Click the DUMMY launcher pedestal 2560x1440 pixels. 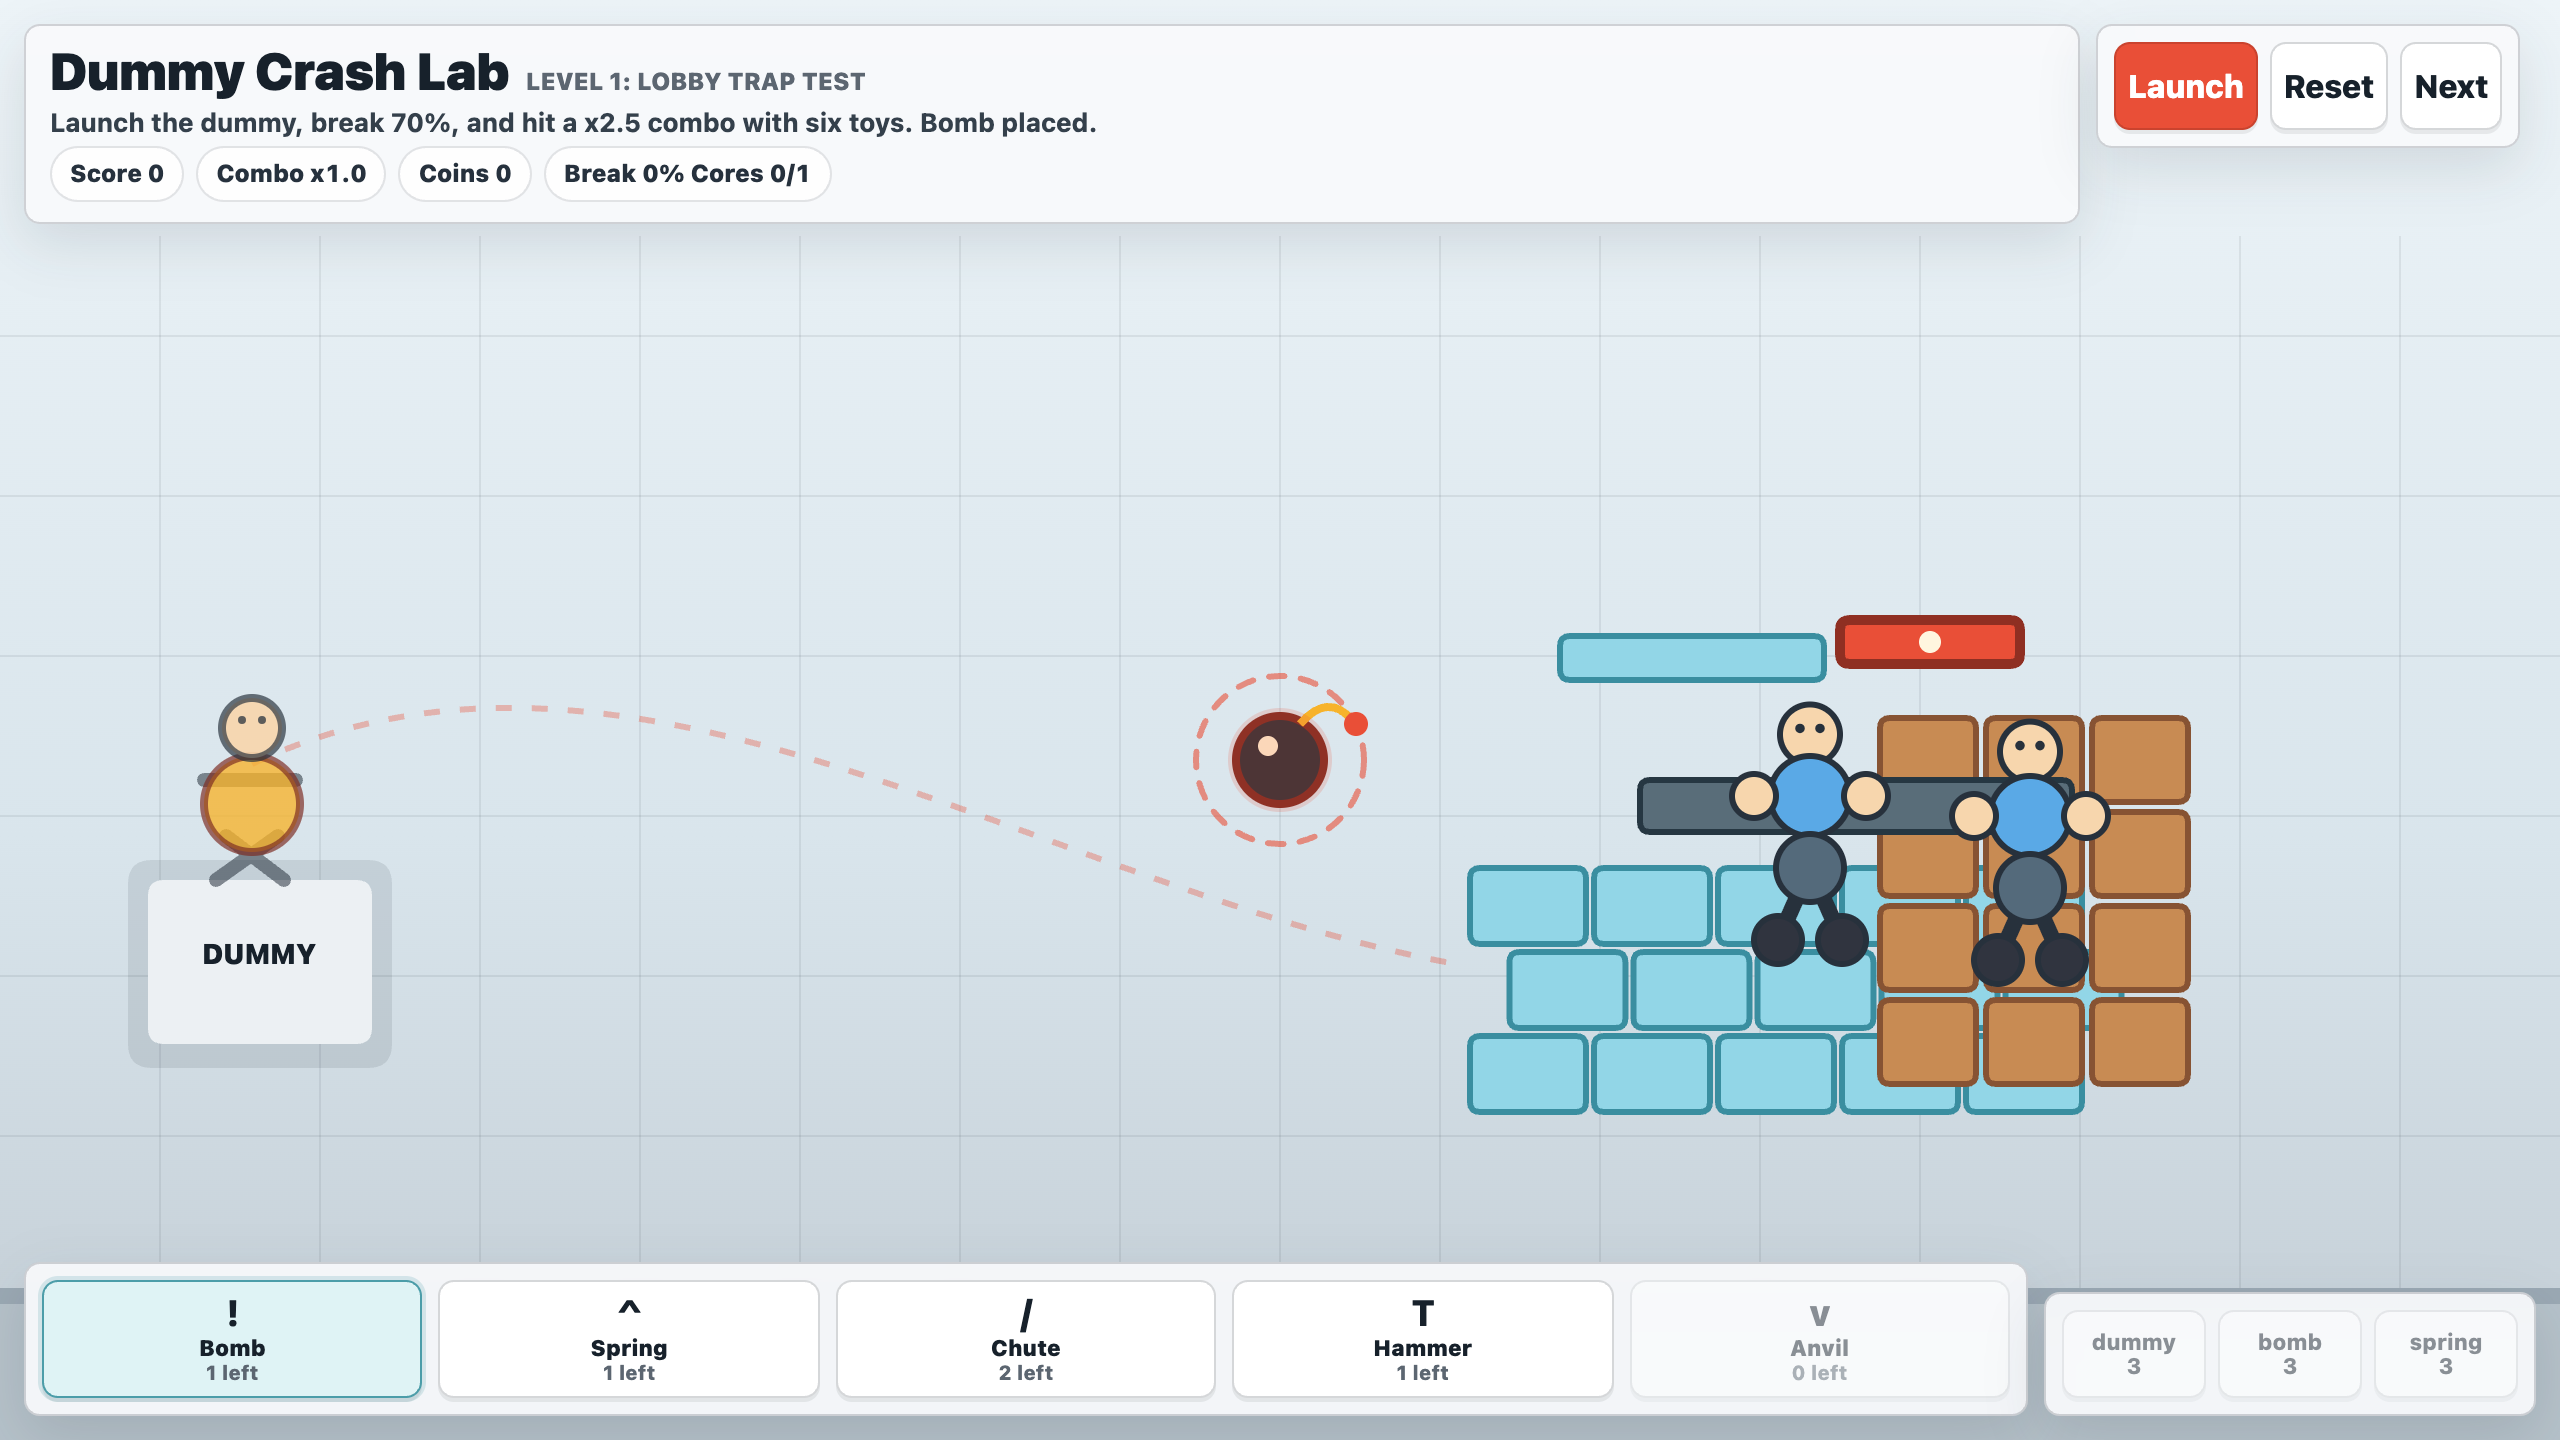(x=260, y=963)
